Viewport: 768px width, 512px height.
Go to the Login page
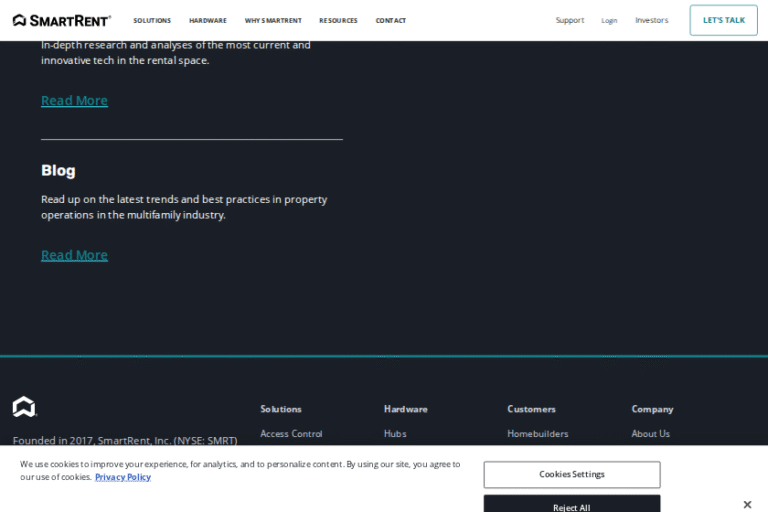[x=609, y=20]
